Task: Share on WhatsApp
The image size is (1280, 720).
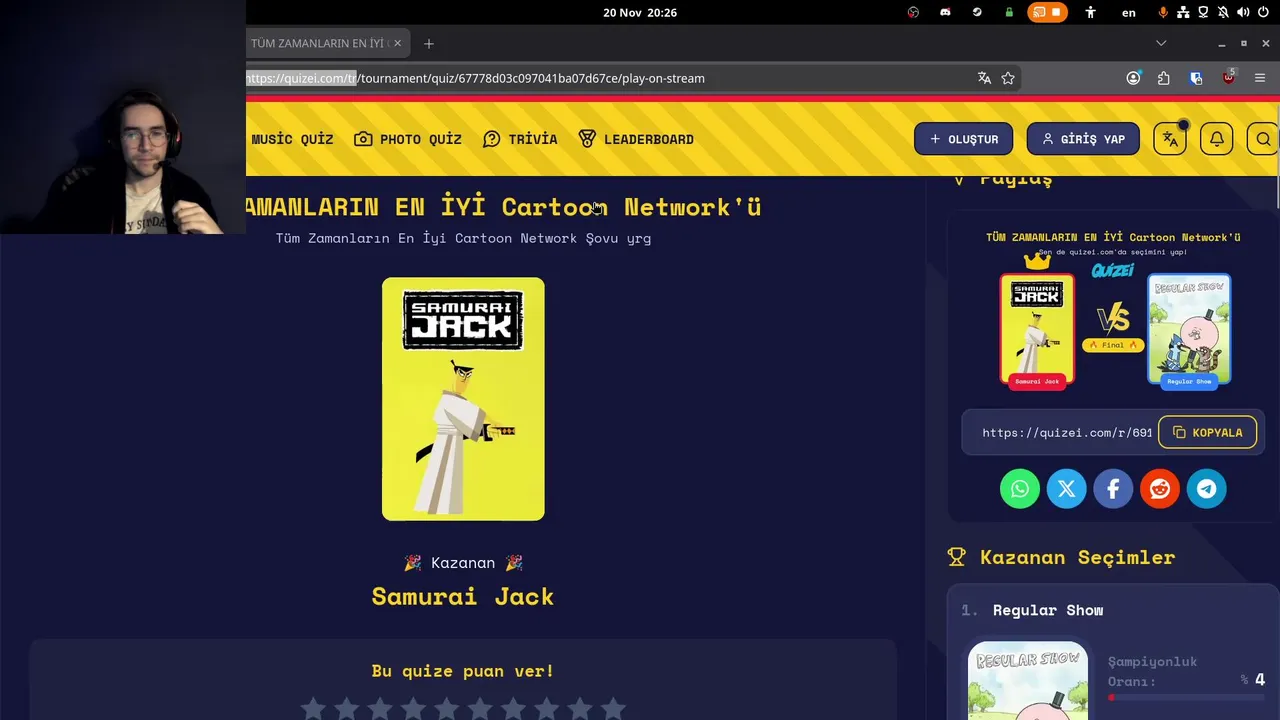Action: coord(1019,489)
